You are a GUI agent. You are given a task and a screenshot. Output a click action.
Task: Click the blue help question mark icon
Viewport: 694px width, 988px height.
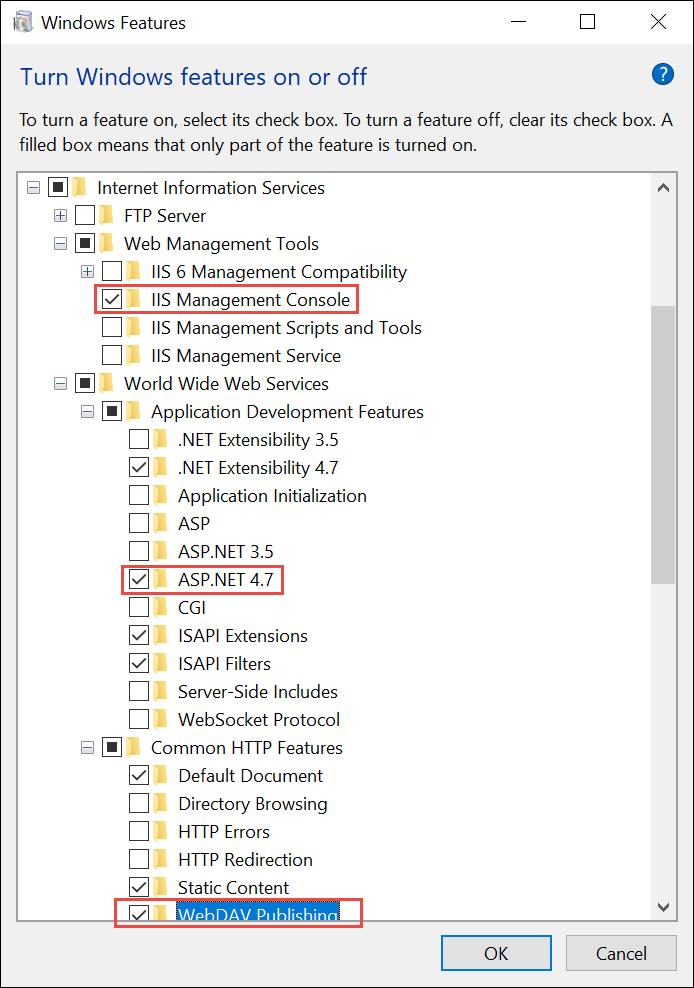(x=662, y=74)
